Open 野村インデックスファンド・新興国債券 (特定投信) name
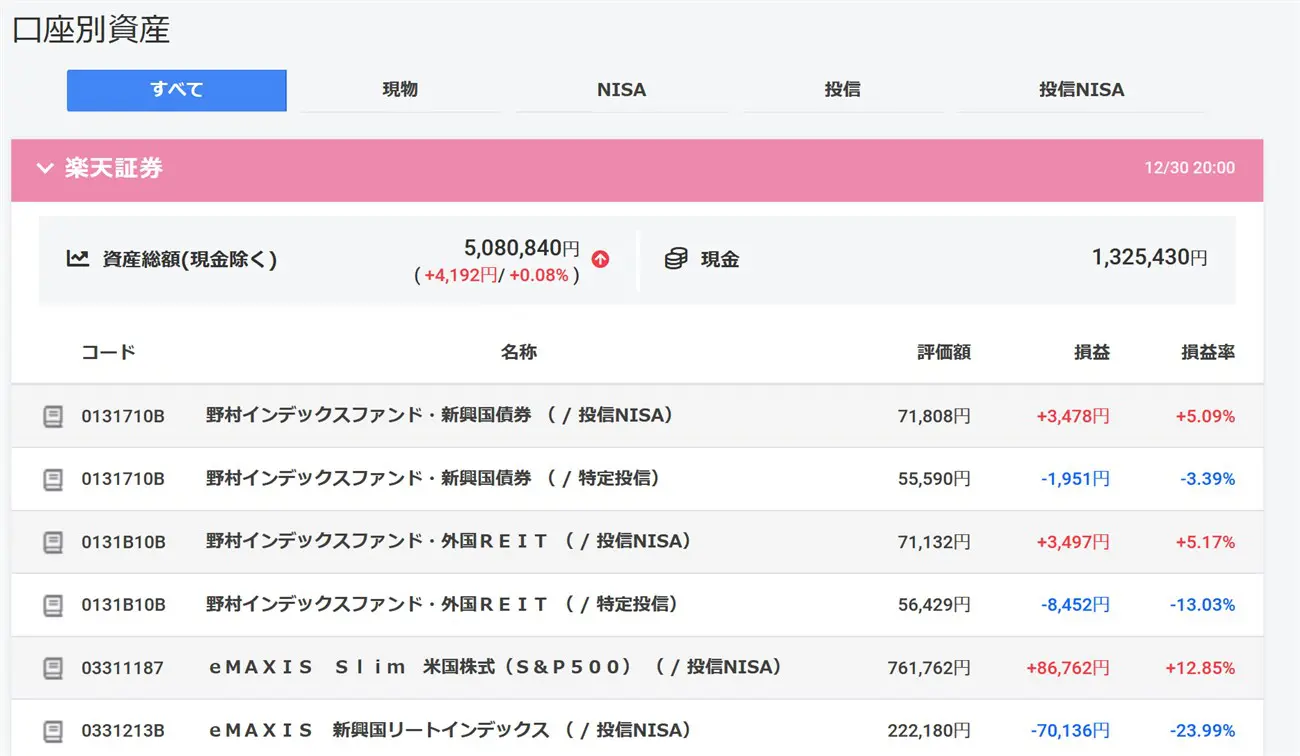 434,478
